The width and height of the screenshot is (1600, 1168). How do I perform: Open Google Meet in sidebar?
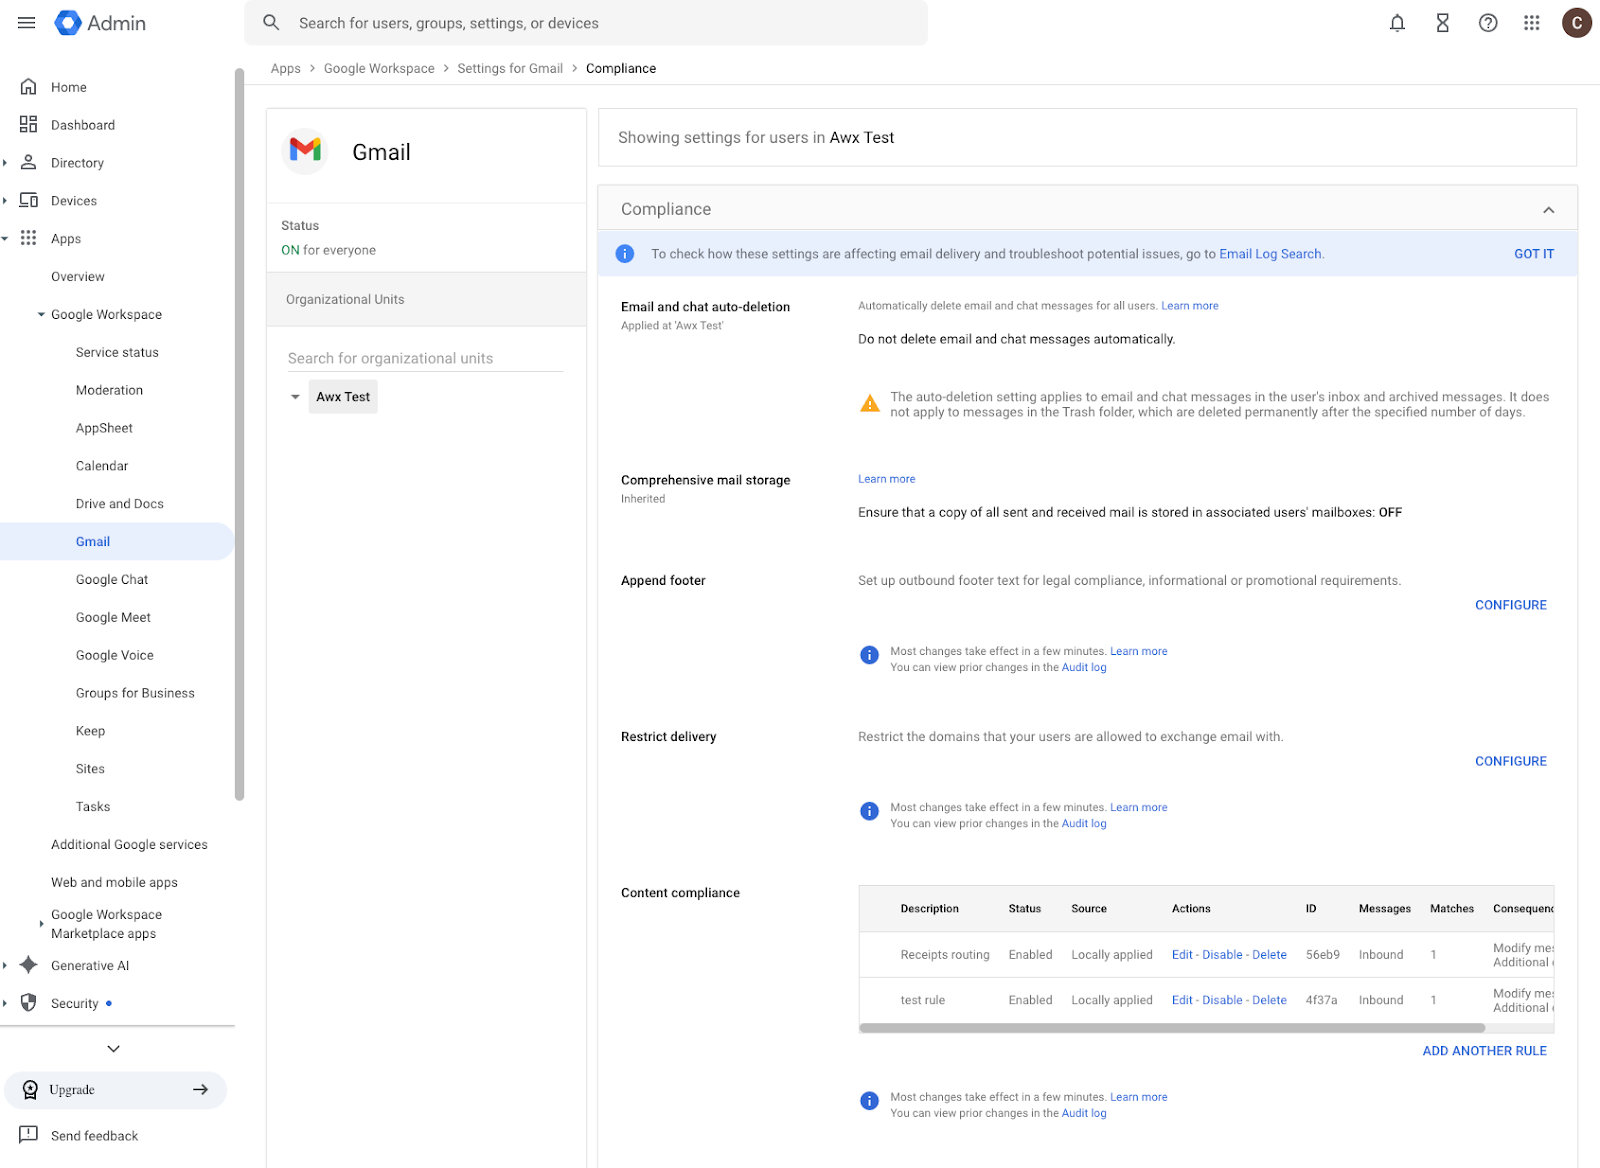point(113,618)
